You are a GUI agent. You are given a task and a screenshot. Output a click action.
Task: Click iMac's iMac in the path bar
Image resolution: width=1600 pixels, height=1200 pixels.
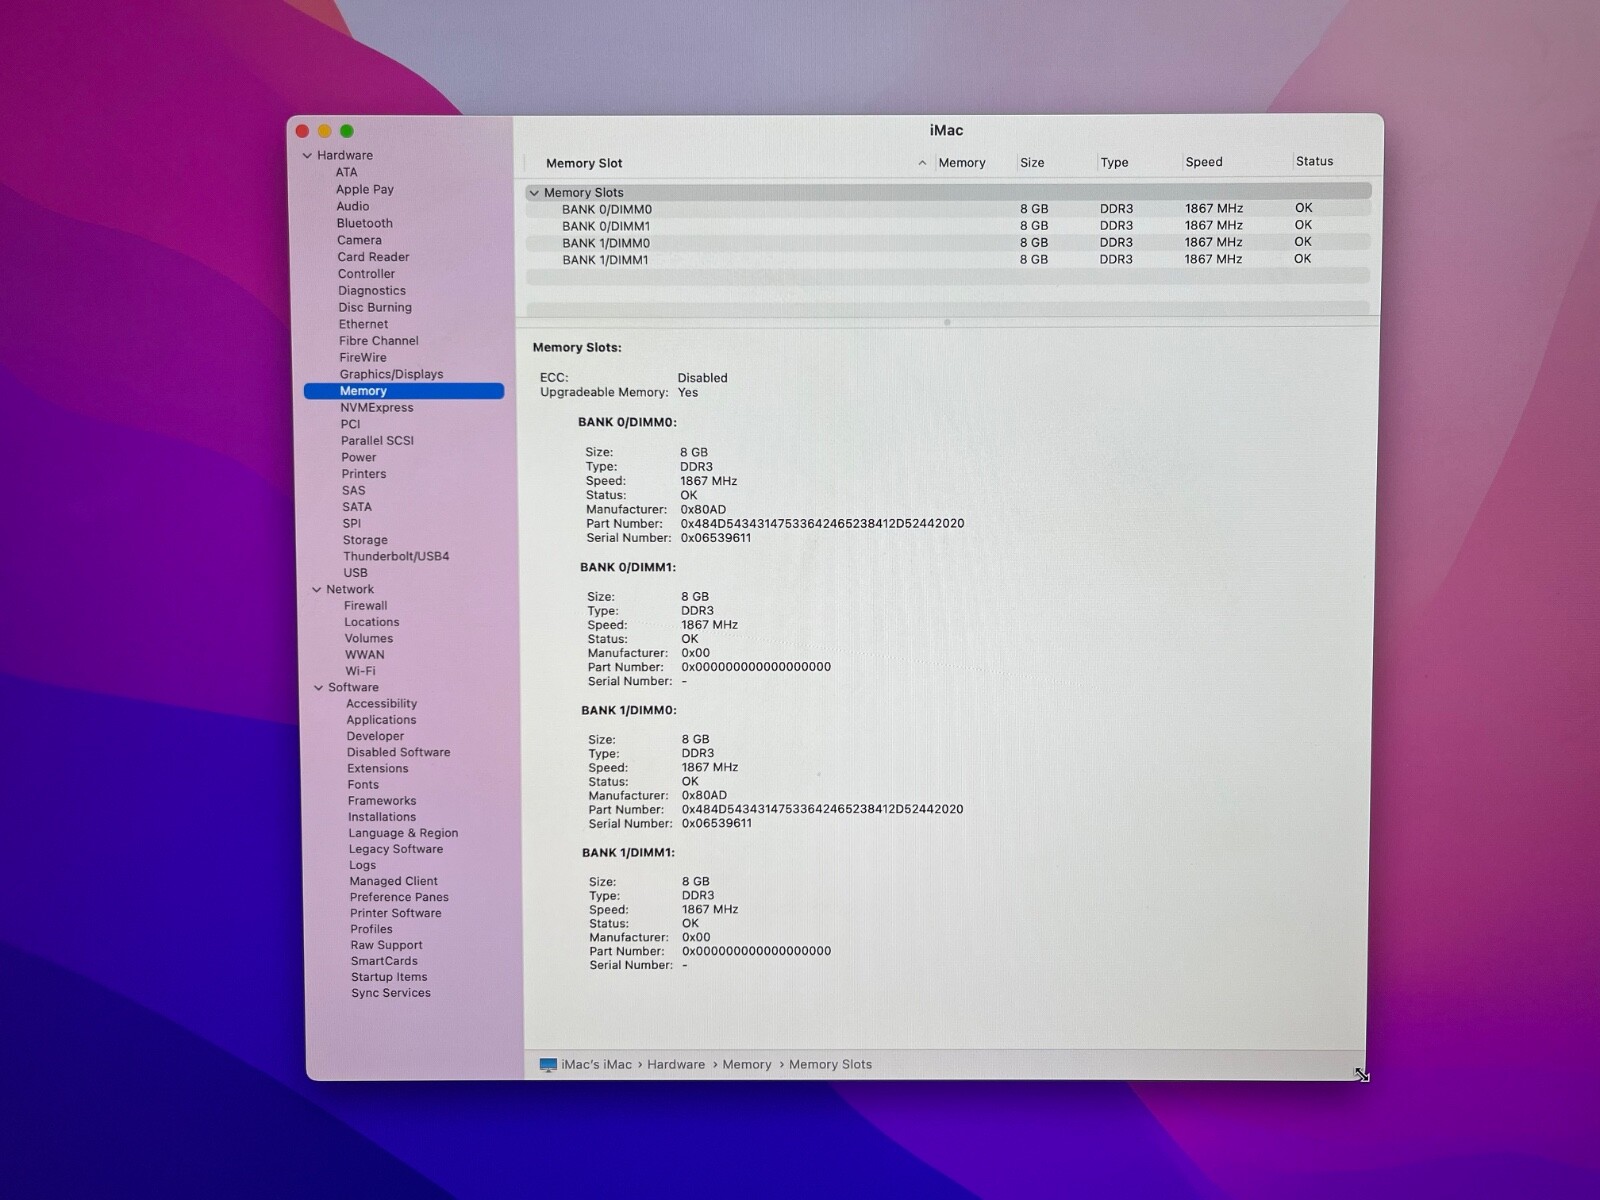coord(596,1065)
